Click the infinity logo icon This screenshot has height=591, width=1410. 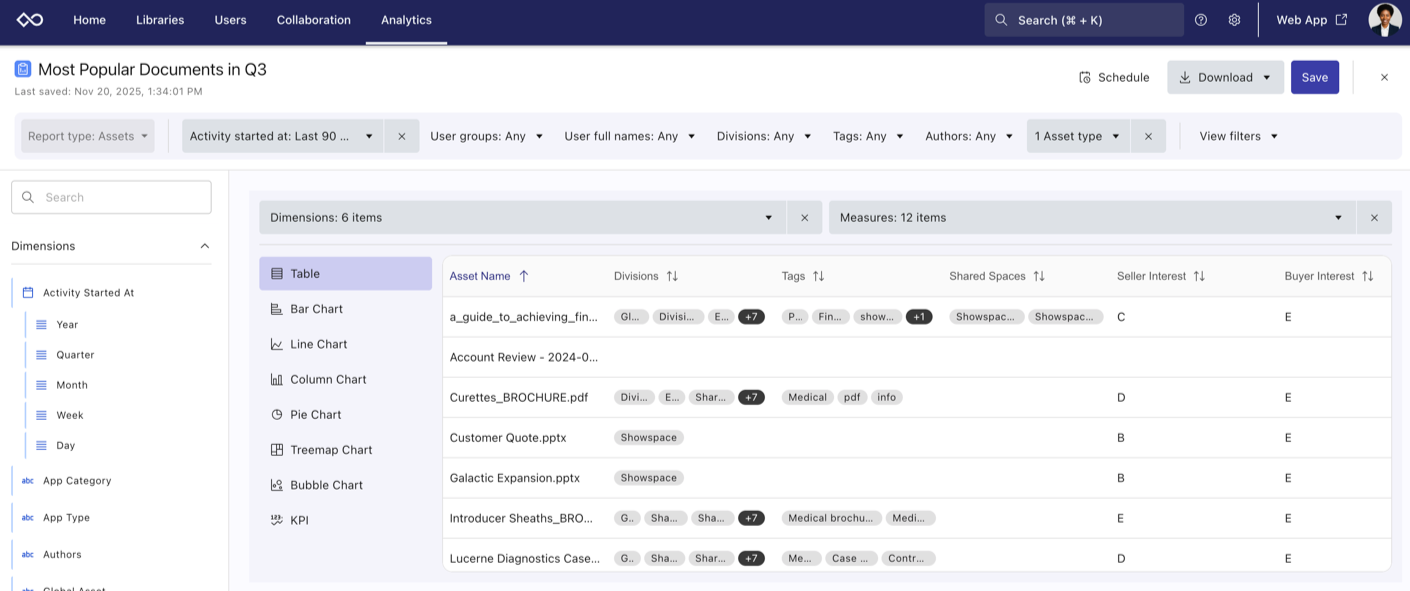point(30,20)
